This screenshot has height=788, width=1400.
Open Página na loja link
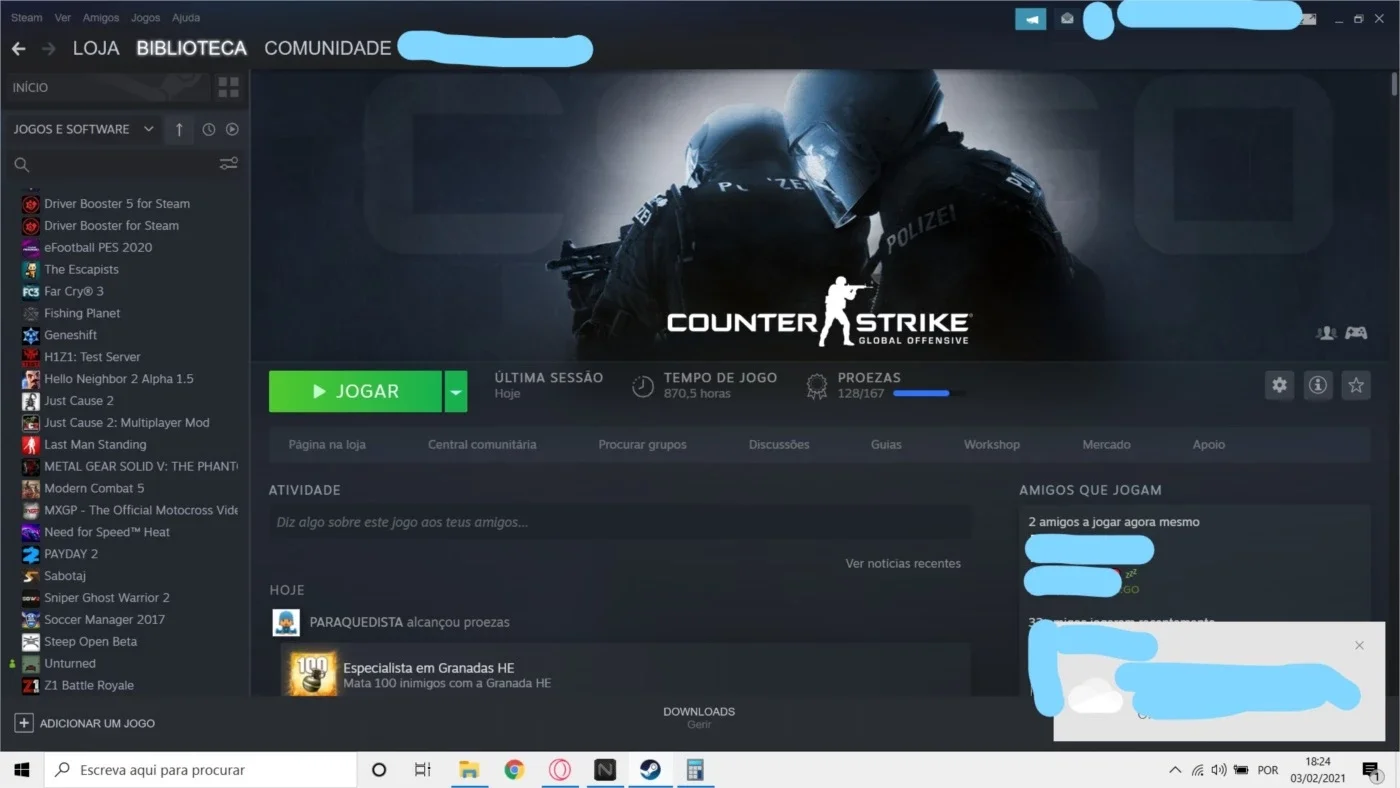(x=327, y=445)
